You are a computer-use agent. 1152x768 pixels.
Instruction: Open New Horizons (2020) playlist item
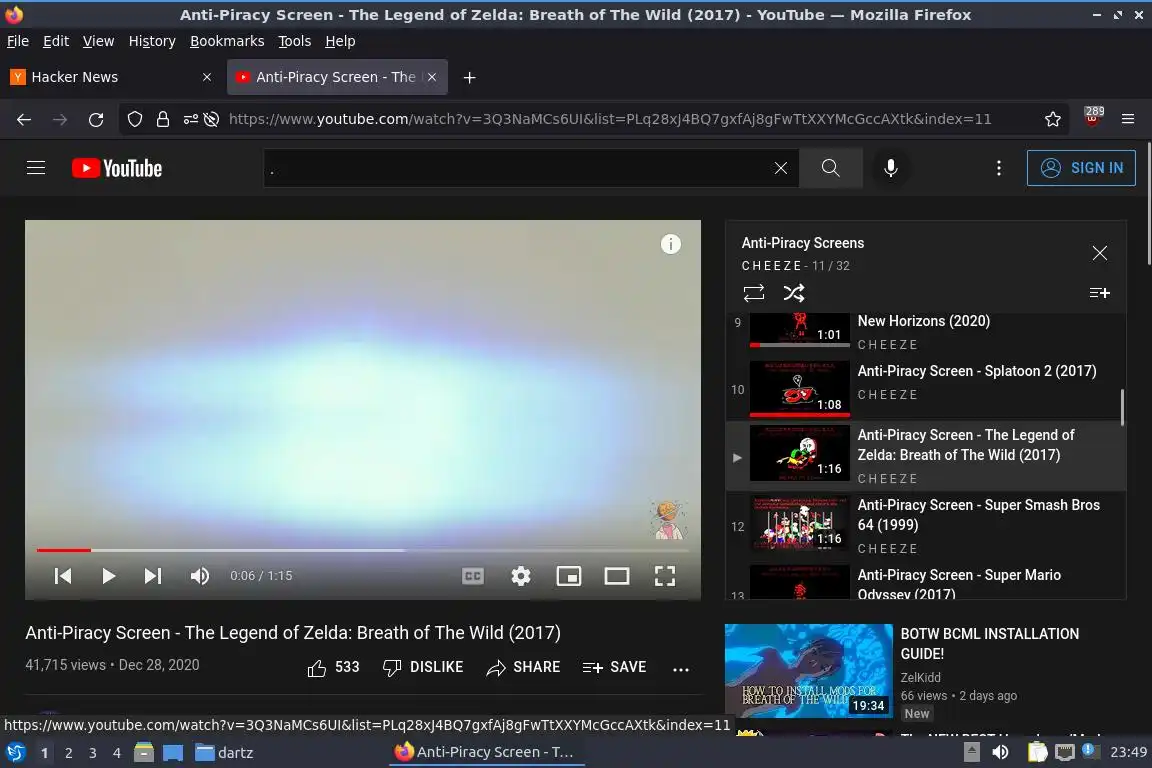tap(926, 331)
